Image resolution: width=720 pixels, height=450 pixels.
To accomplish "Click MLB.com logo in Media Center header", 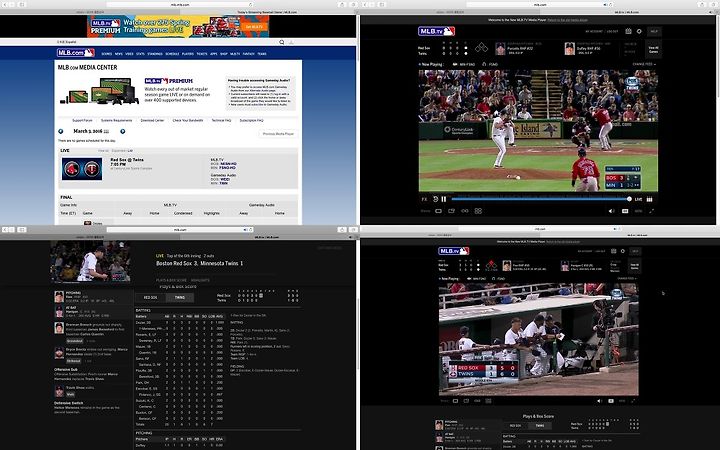I will 76,53.
